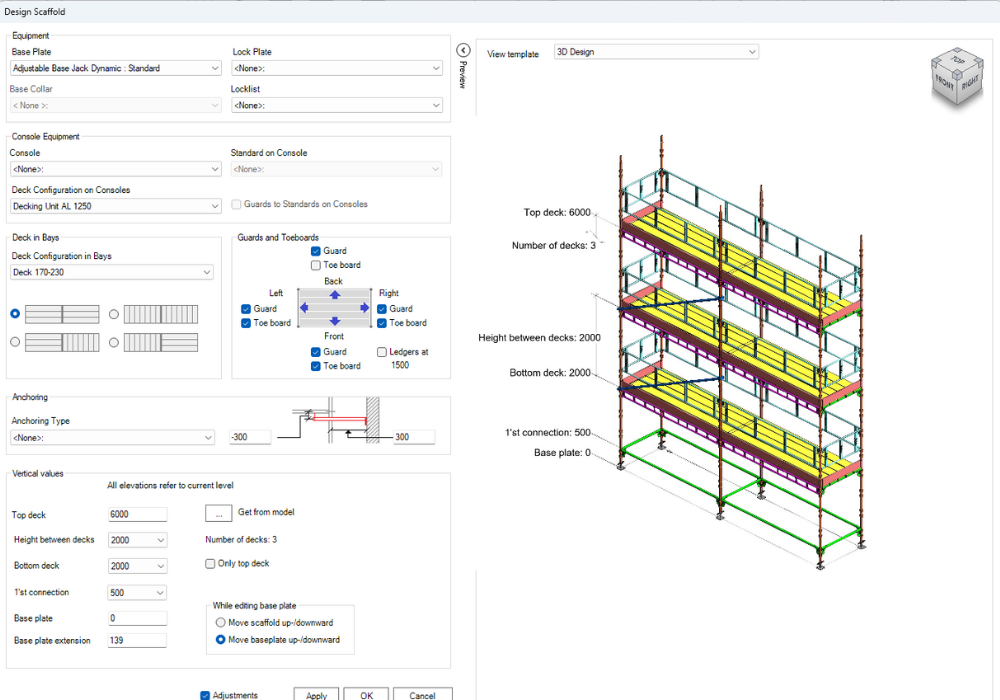1000x700 pixels.
Task: Edit the Base plate extension value field
Action: click(137, 640)
